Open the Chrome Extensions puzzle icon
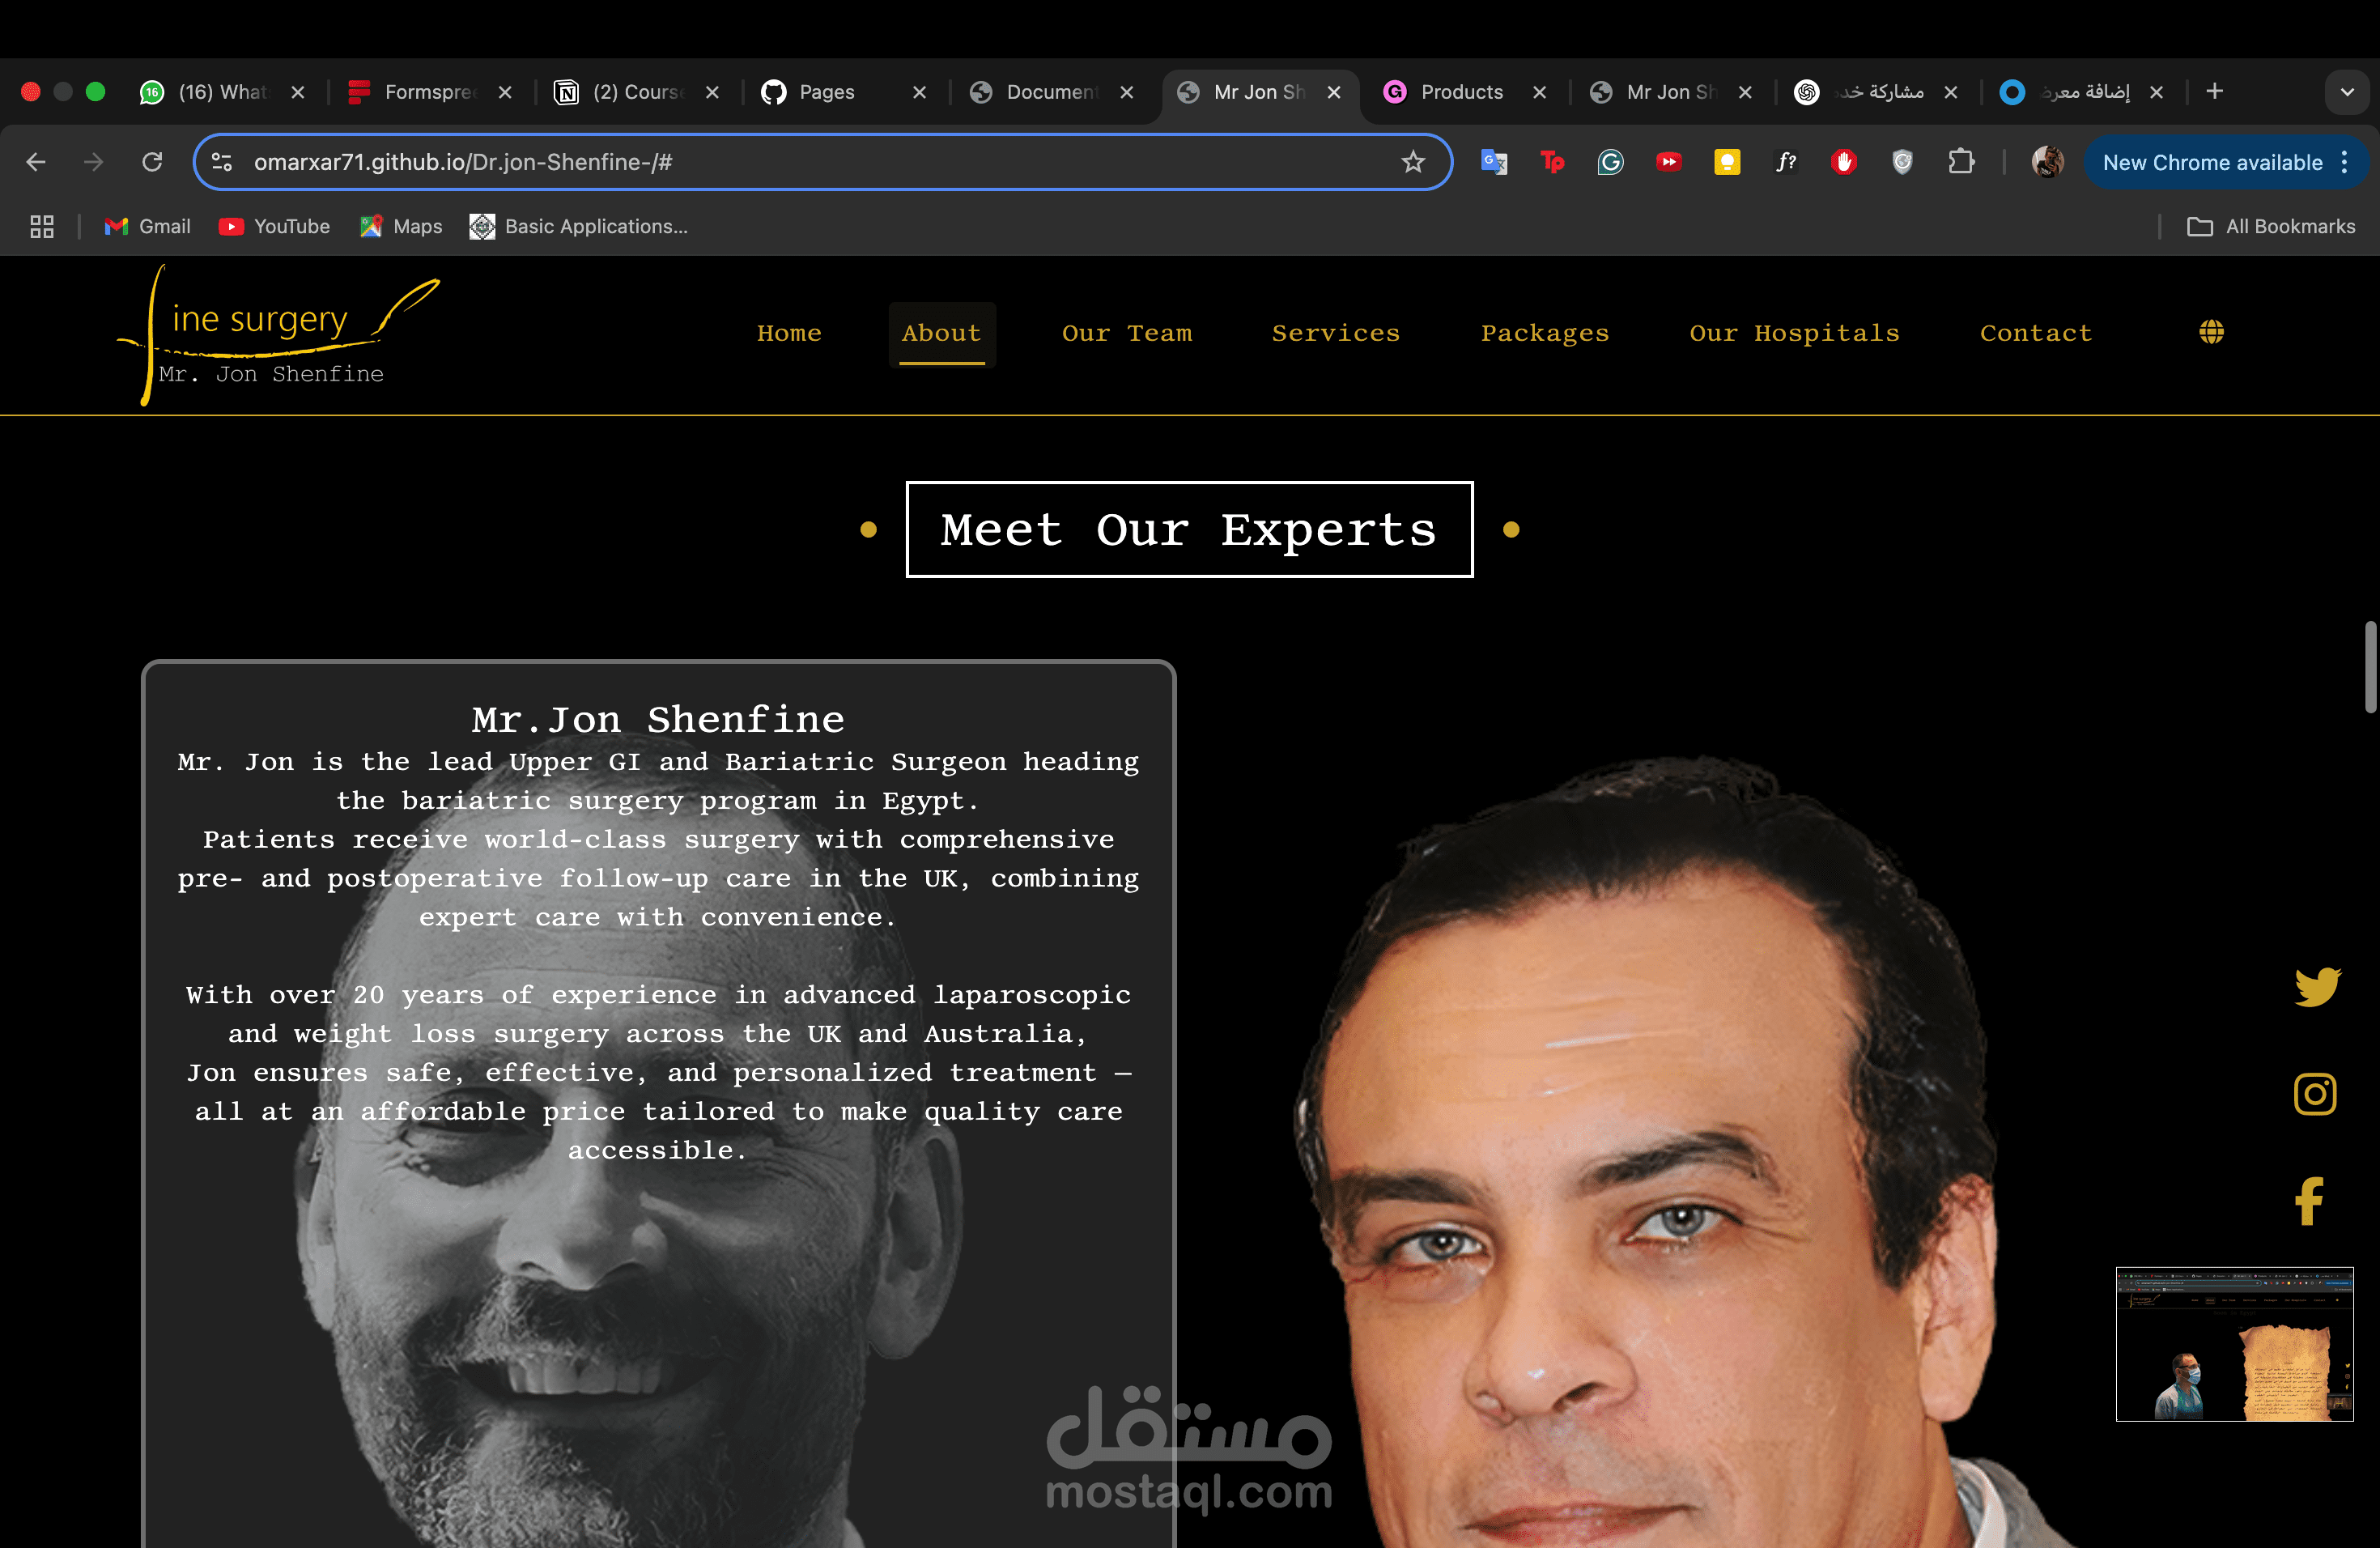2380x1548 pixels. (x=1961, y=162)
